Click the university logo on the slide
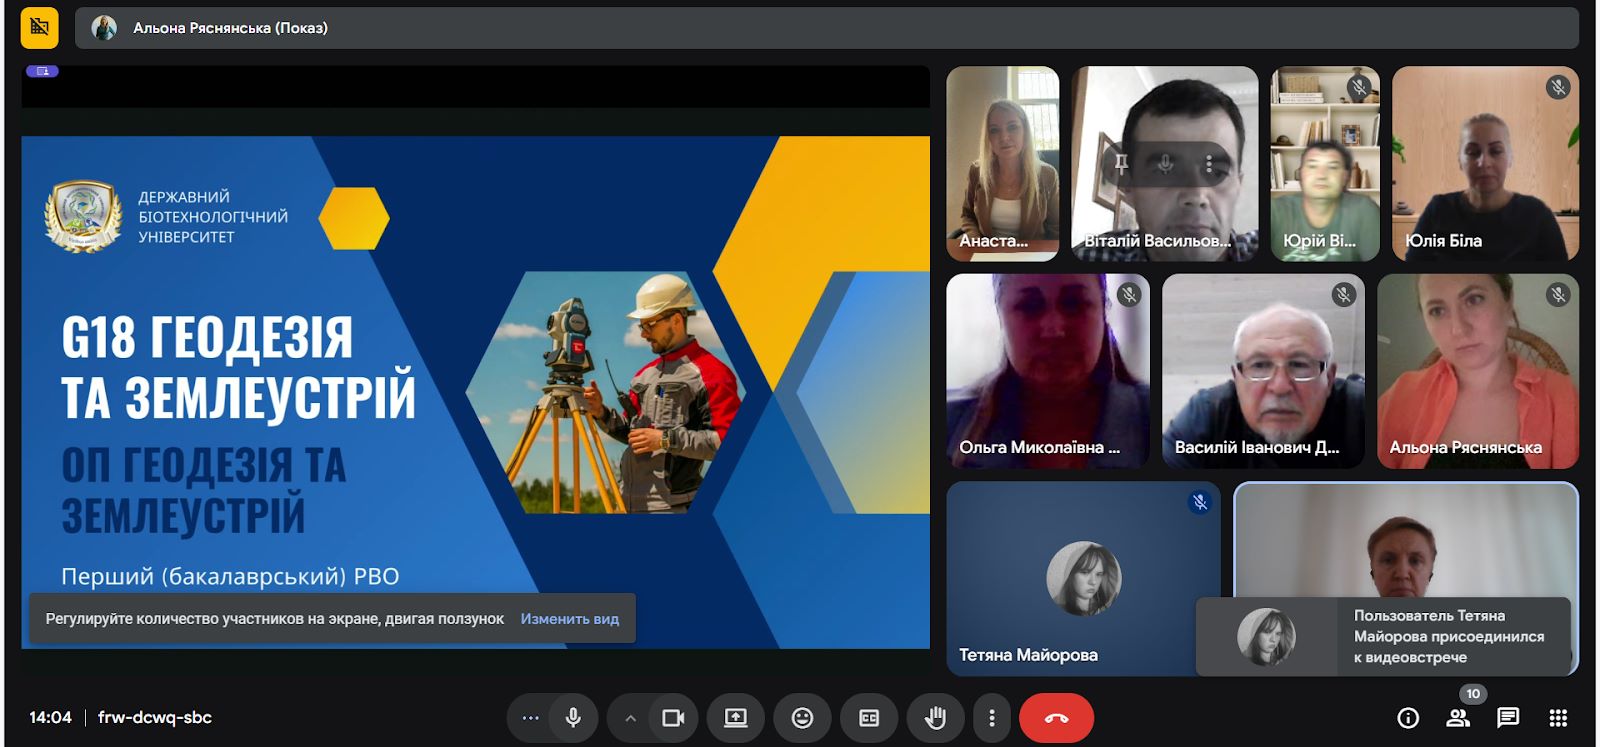Screen dimensions: 1600x747 [x=82, y=216]
